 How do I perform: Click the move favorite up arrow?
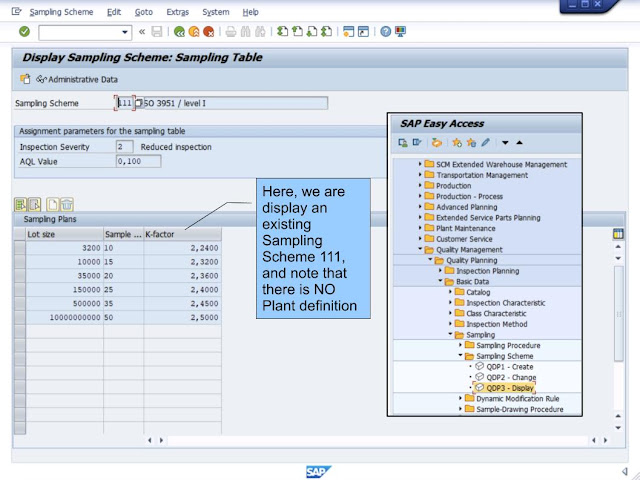click(x=520, y=142)
